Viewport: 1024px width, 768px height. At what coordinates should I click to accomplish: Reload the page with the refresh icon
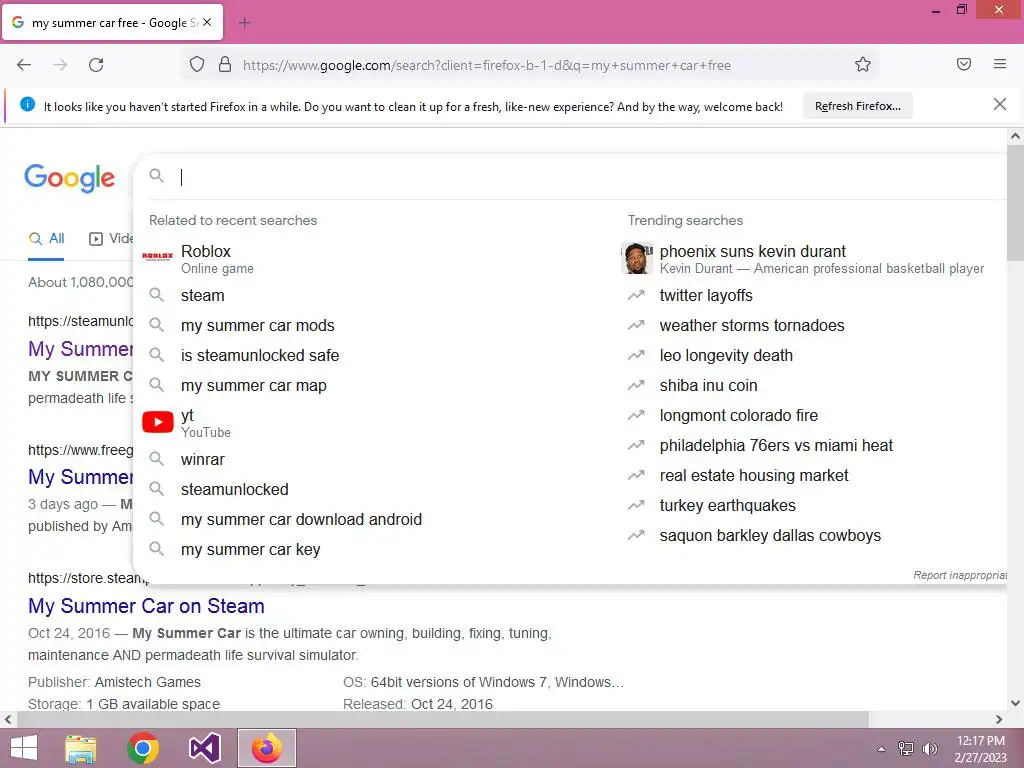(96, 65)
